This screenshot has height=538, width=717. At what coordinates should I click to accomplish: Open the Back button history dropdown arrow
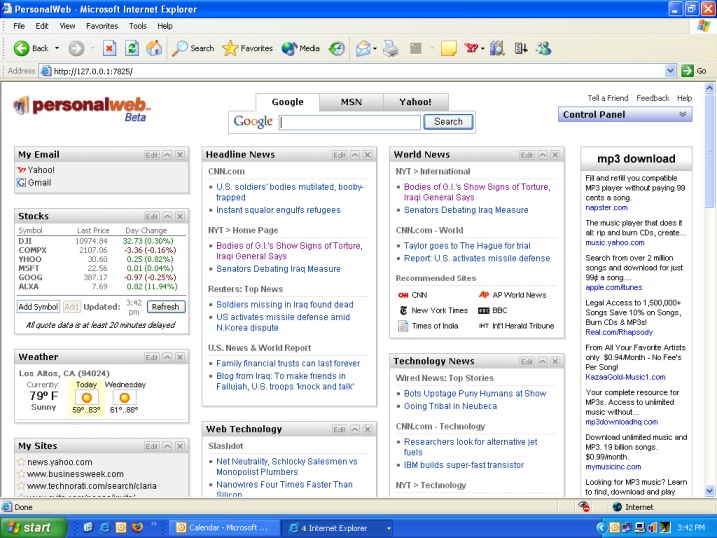click(x=57, y=48)
